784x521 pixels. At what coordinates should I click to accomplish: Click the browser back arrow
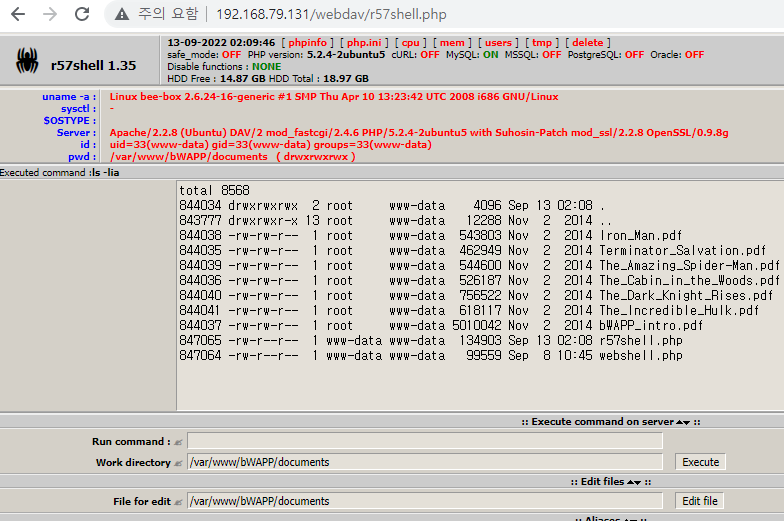pyautogui.click(x=18, y=14)
